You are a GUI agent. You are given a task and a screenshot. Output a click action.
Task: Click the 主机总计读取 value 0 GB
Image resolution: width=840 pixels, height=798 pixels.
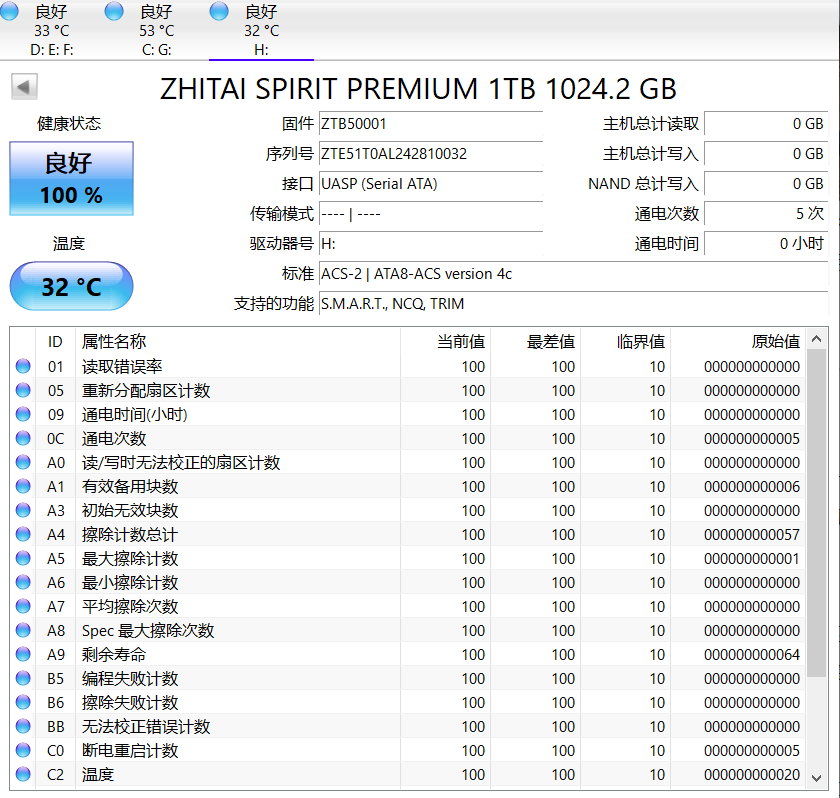(766, 124)
